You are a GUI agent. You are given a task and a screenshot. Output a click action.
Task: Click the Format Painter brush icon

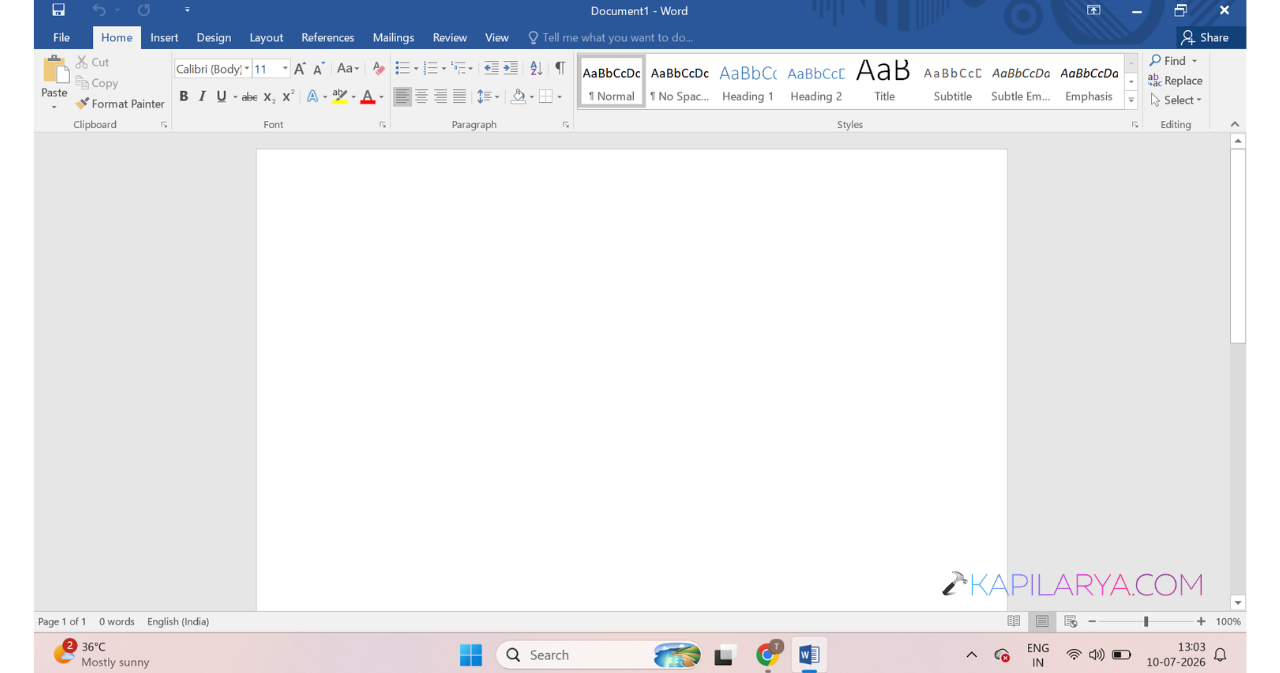point(82,104)
